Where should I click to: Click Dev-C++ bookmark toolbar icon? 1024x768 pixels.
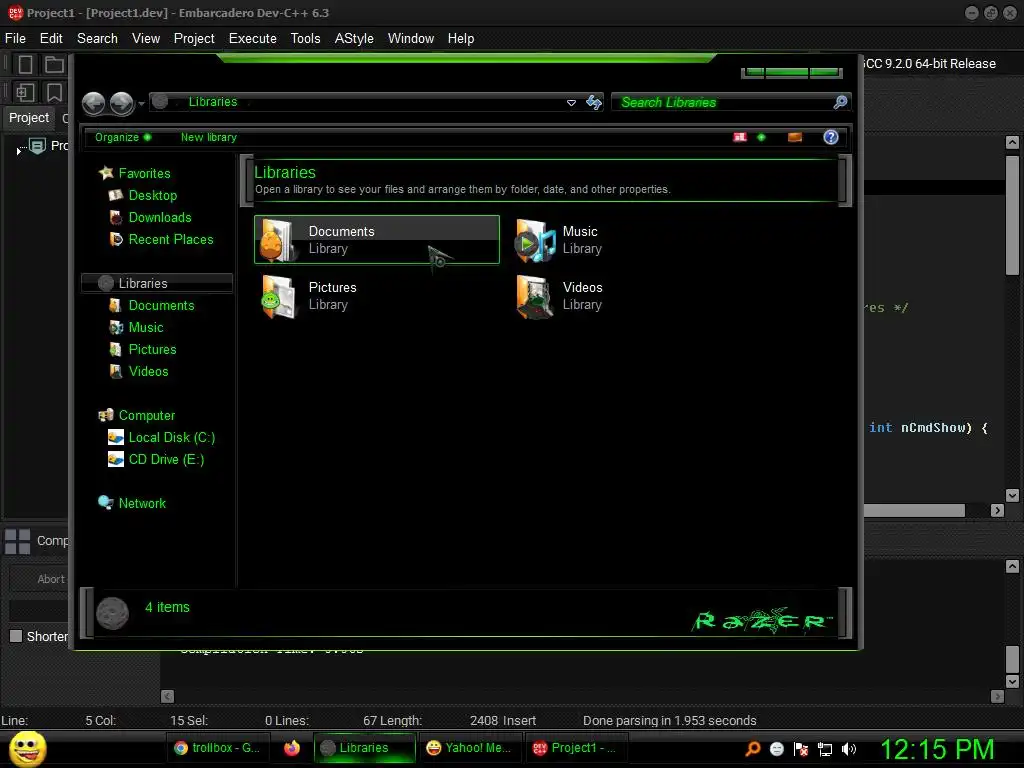(54, 92)
